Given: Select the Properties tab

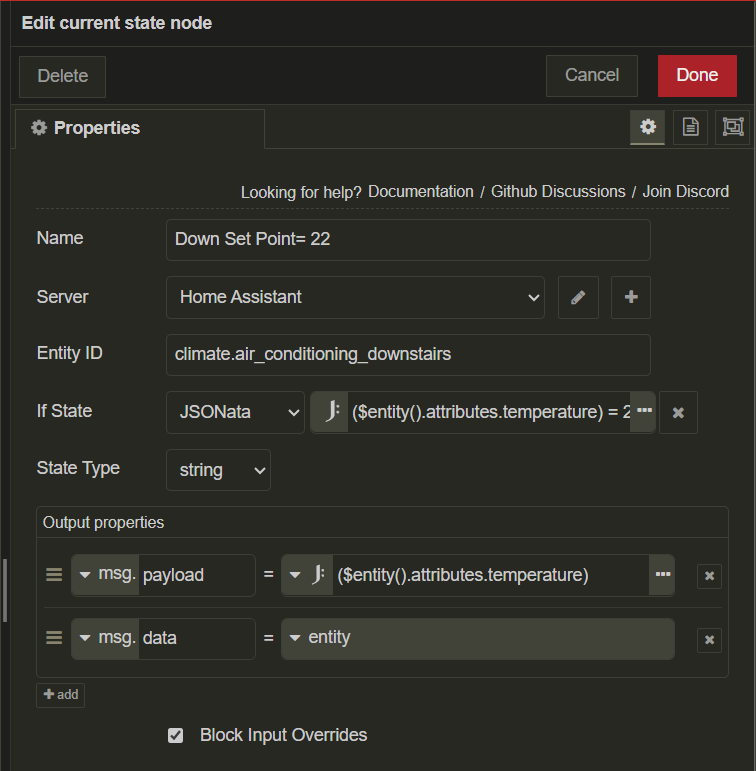Looking at the screenshot, I should (140, 128).
